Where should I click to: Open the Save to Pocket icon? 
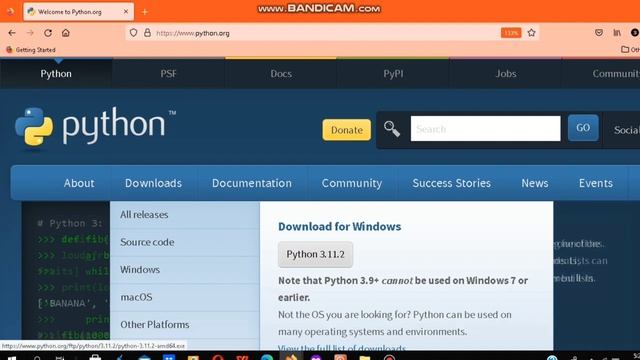[x=599, y=33]
